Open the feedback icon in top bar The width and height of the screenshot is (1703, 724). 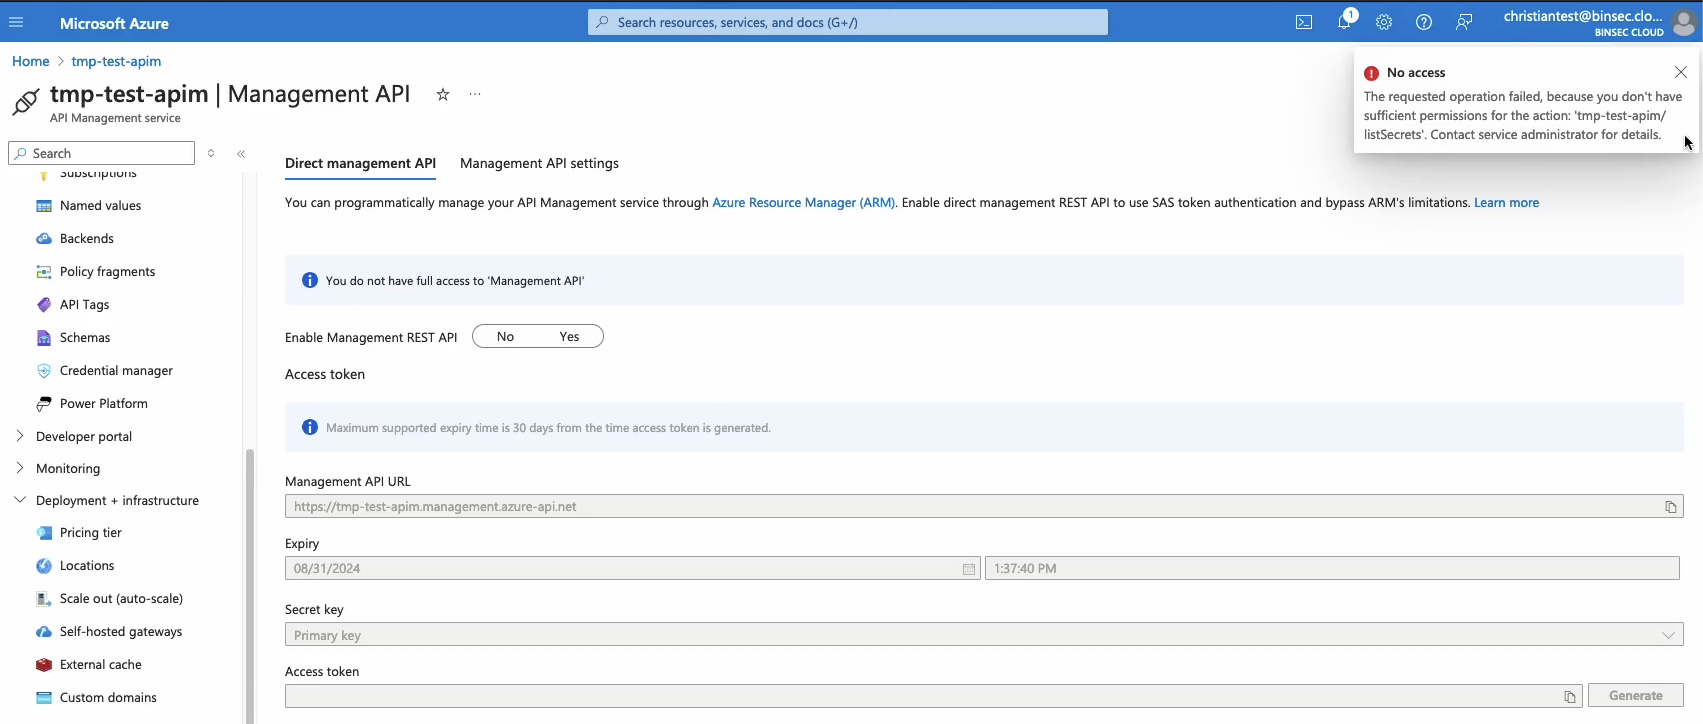[1464, 22]
